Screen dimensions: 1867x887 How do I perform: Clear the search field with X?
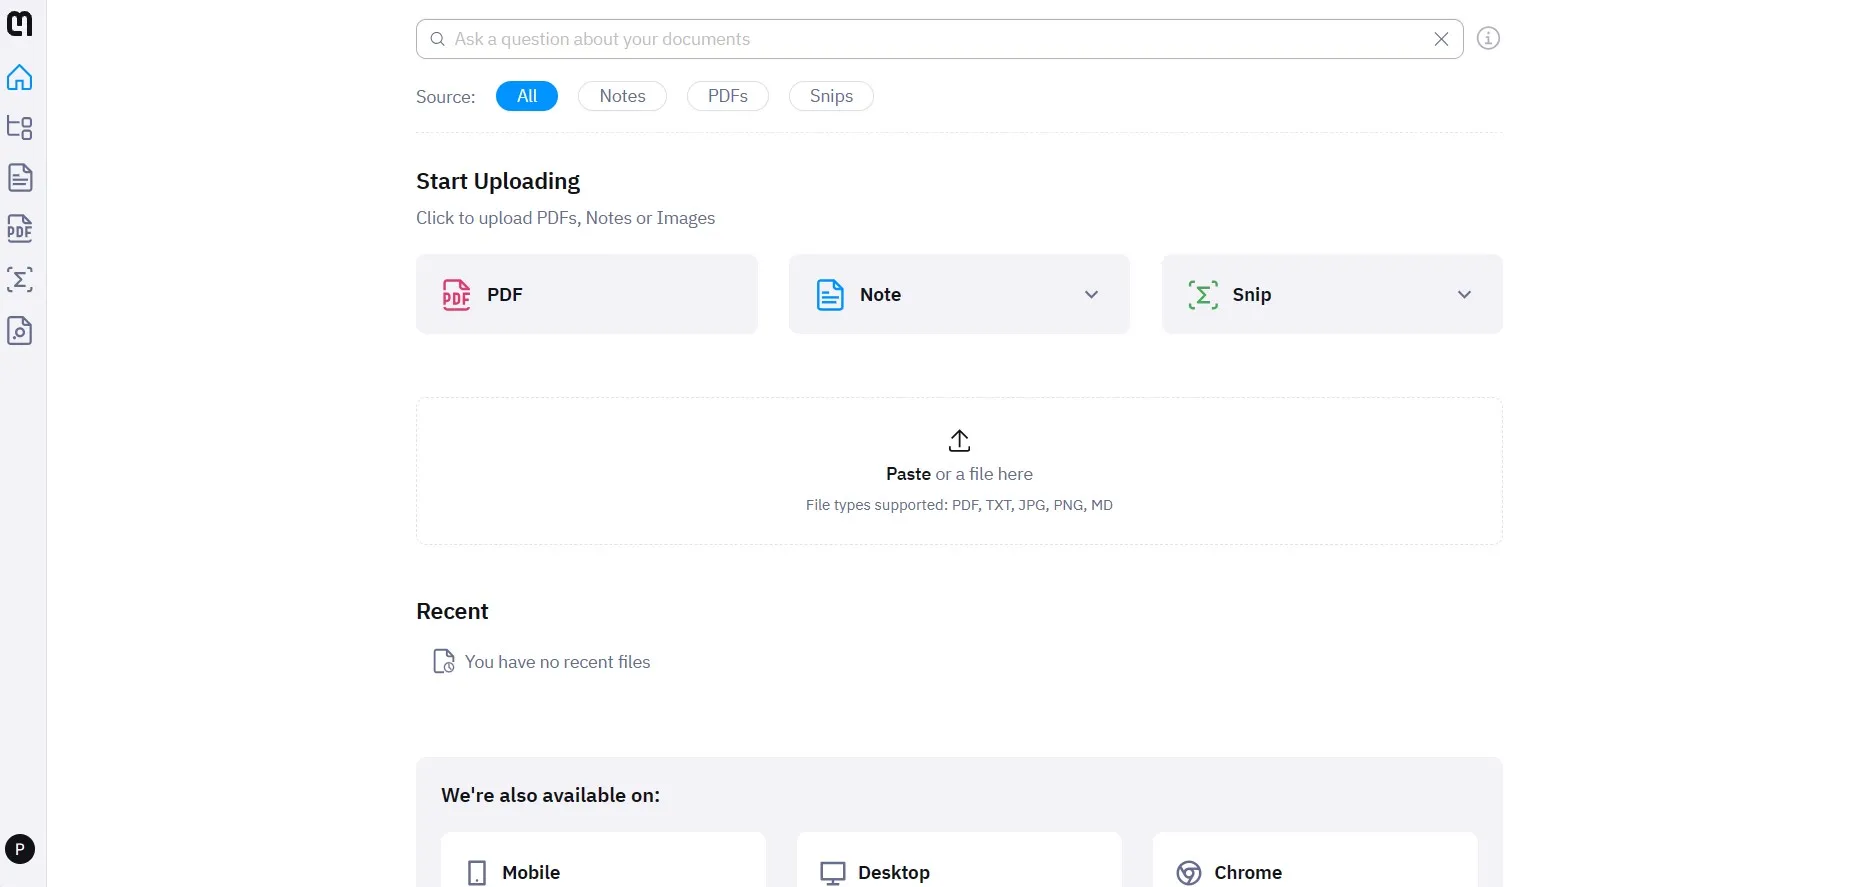pyautogui.click(x=1441, y=39)
